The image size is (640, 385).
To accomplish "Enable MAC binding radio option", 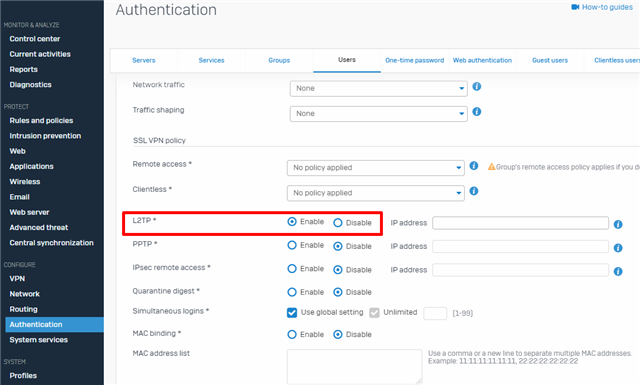I will click(x=292, y=335).
